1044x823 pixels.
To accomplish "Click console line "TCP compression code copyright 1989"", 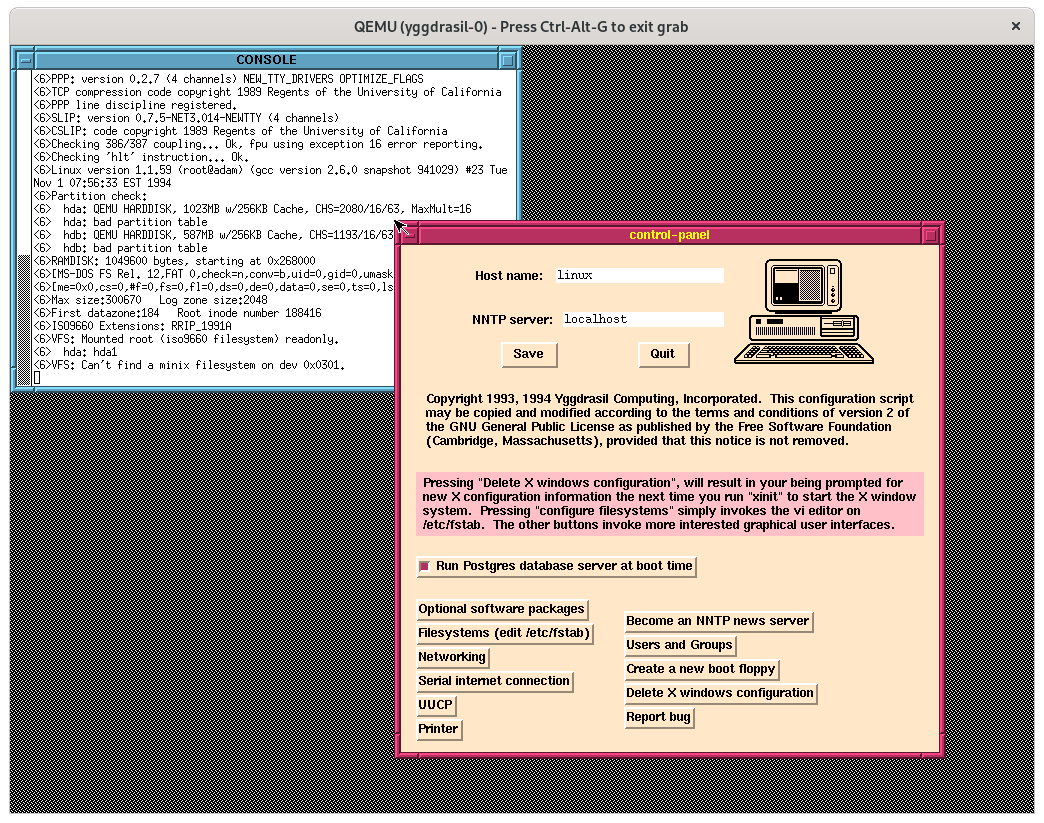I will coord(268,93).
